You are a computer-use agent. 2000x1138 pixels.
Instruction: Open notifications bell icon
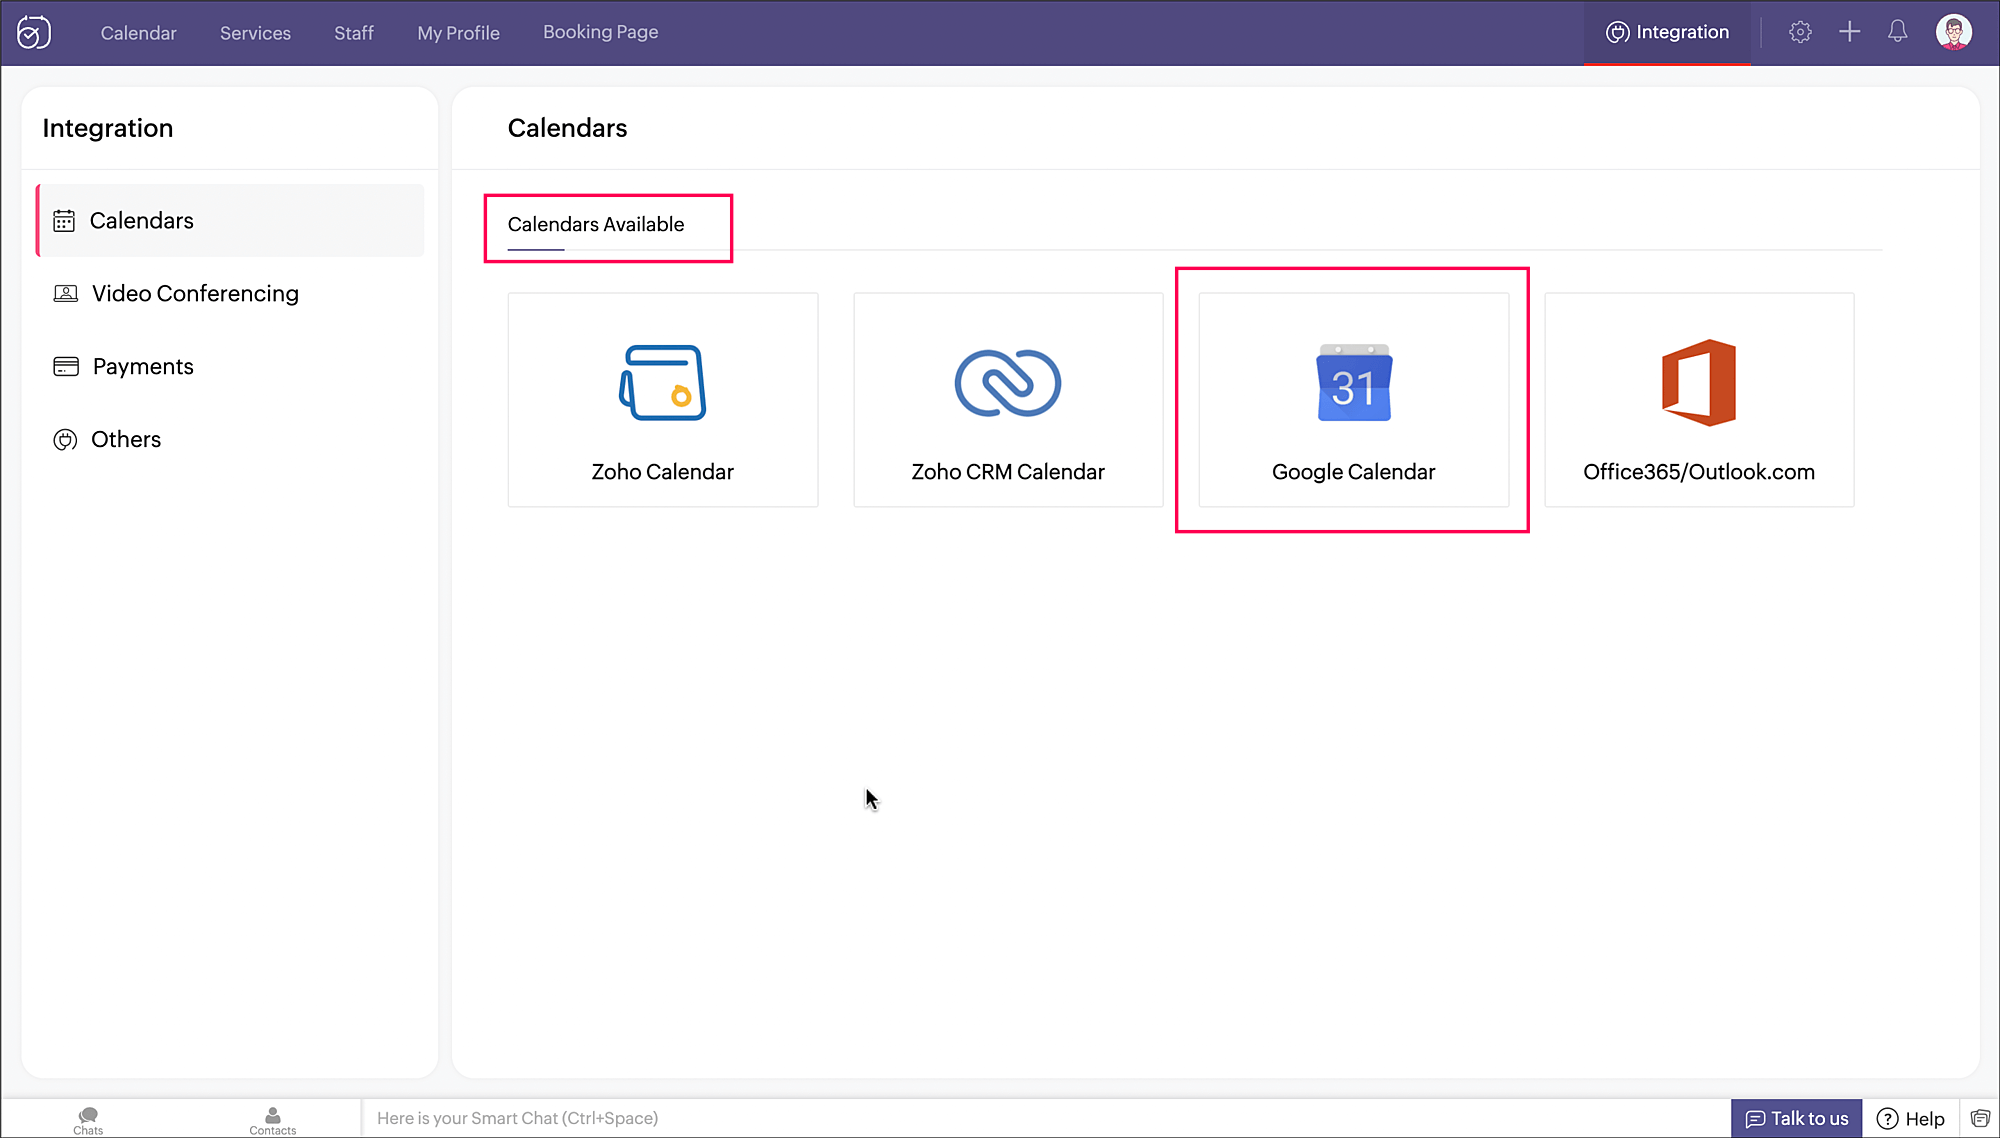(x=1897, y=32)
